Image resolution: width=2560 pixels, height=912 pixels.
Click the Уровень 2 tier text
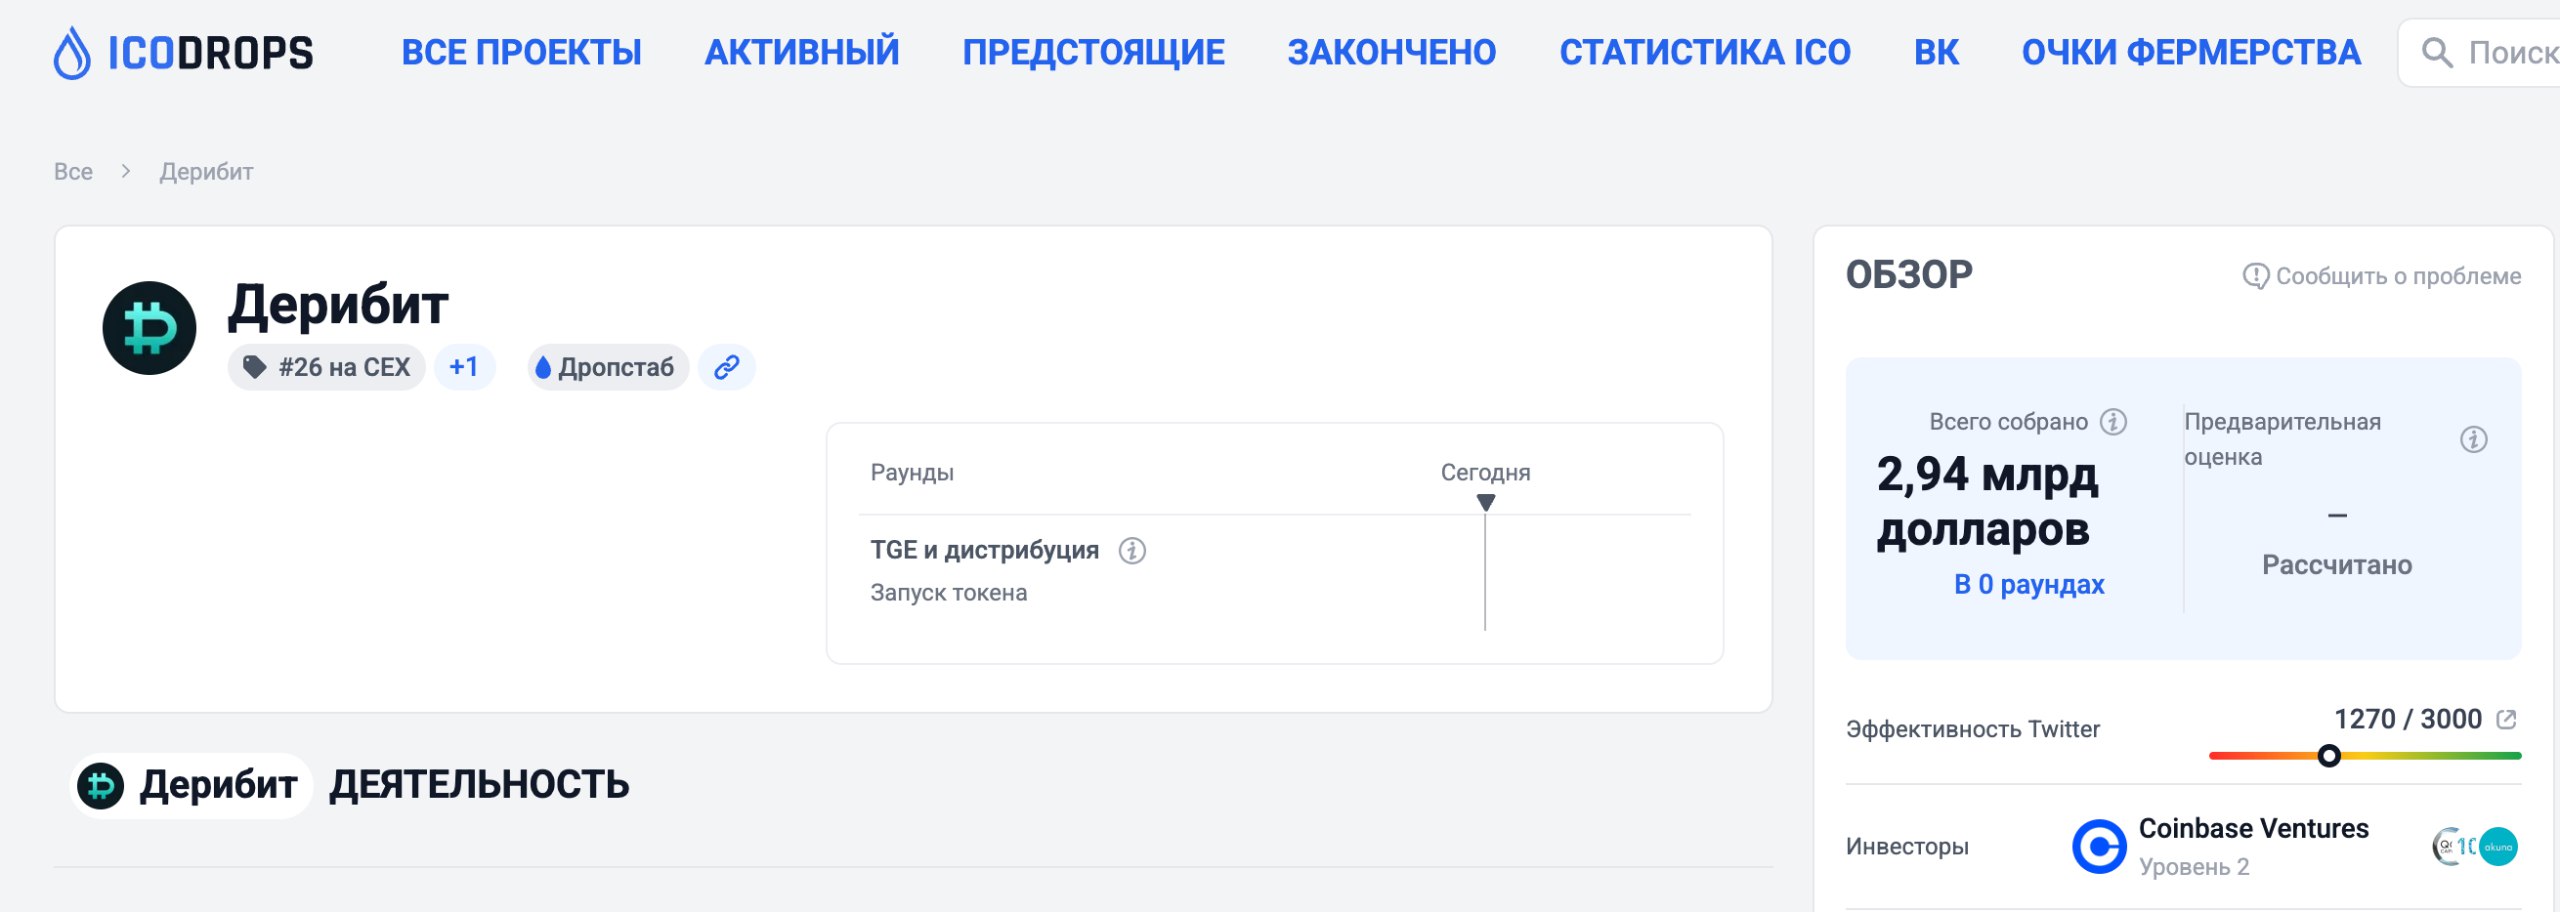(x=2194, y=867)
